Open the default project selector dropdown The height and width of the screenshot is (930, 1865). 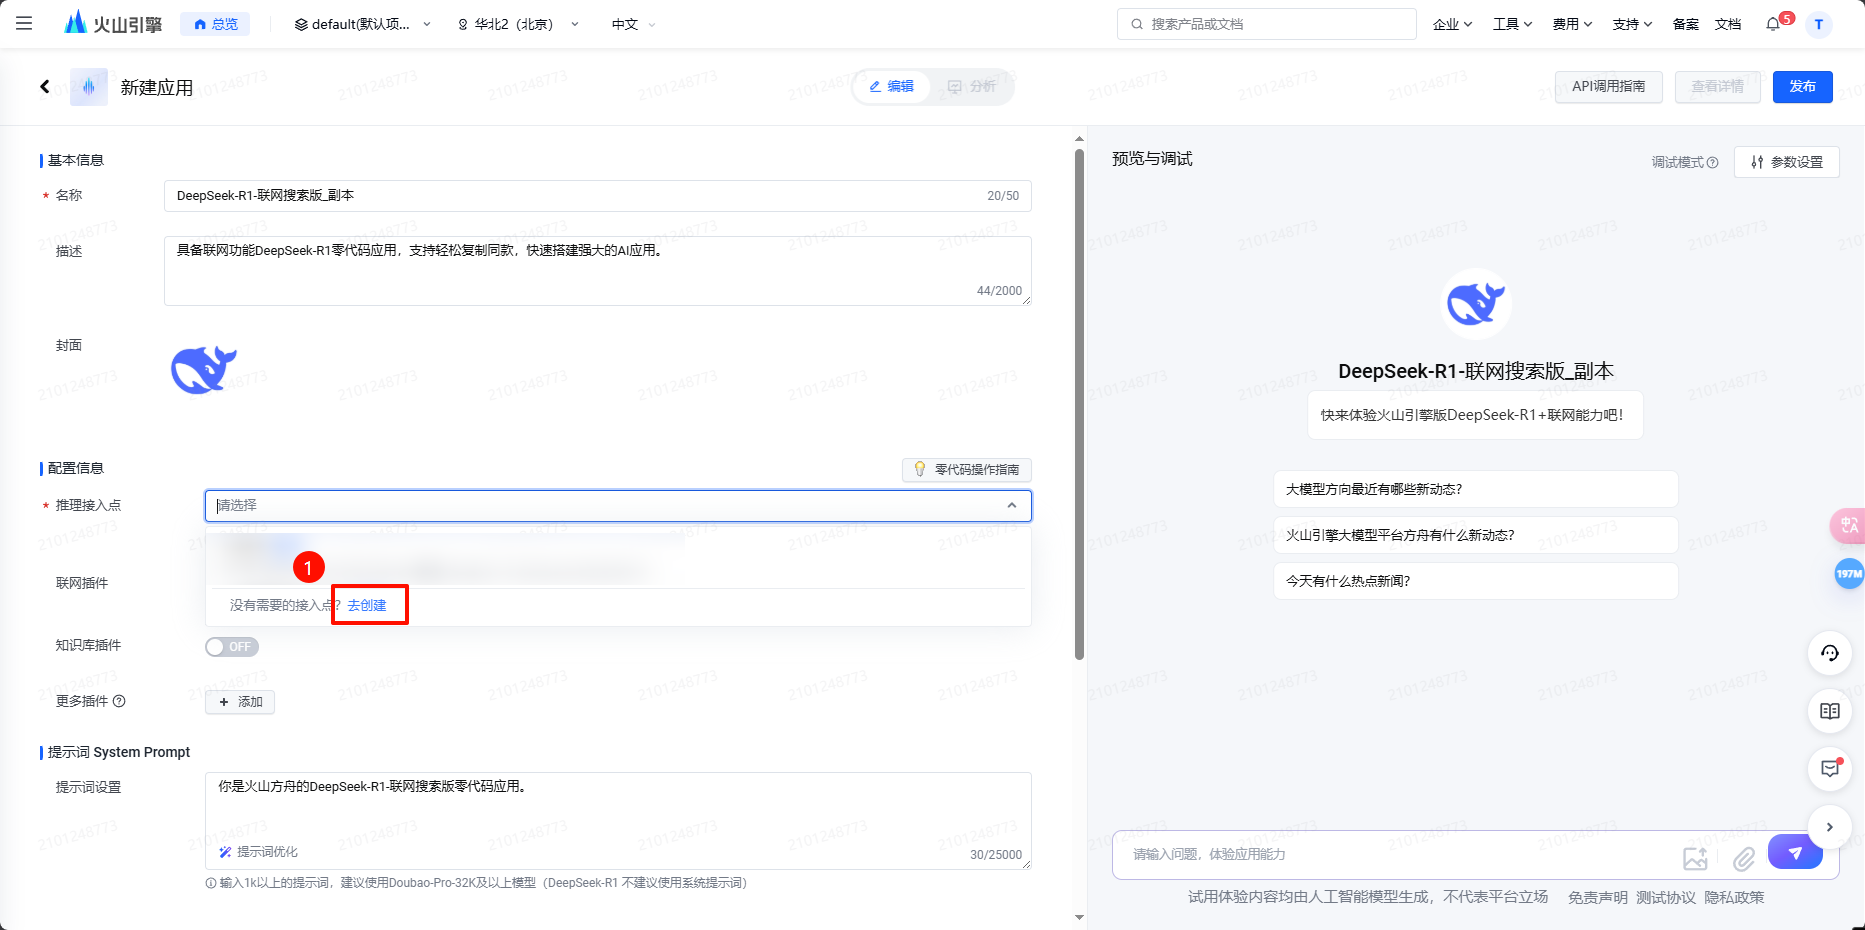pos(362,24)
